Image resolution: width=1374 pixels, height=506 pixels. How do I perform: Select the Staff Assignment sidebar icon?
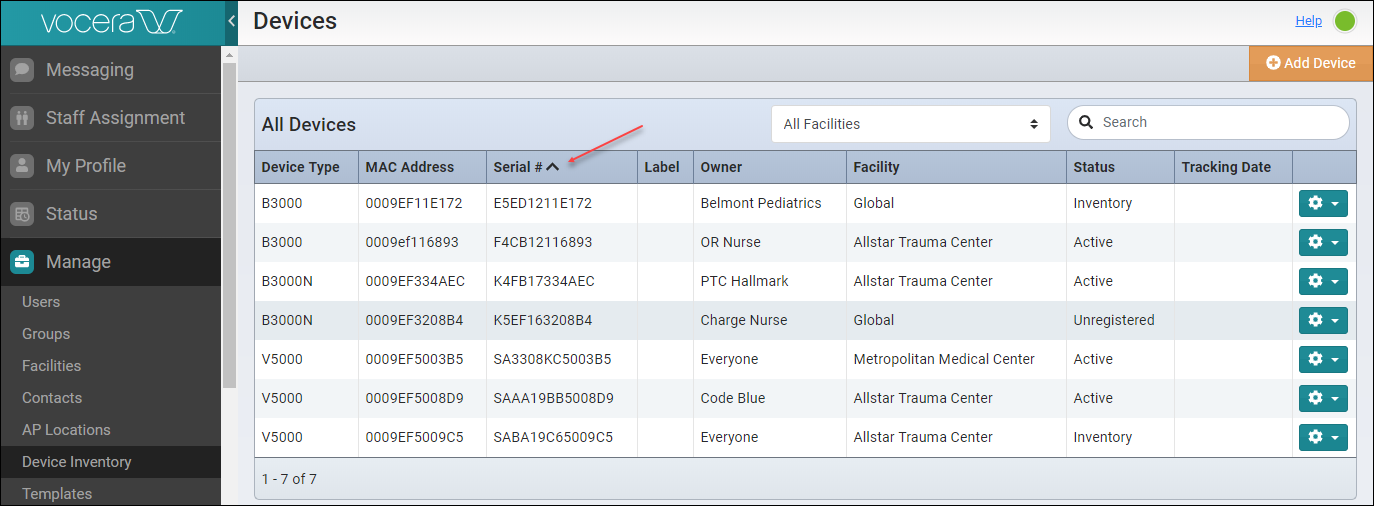pyautogui.click(x=22, y=118)
